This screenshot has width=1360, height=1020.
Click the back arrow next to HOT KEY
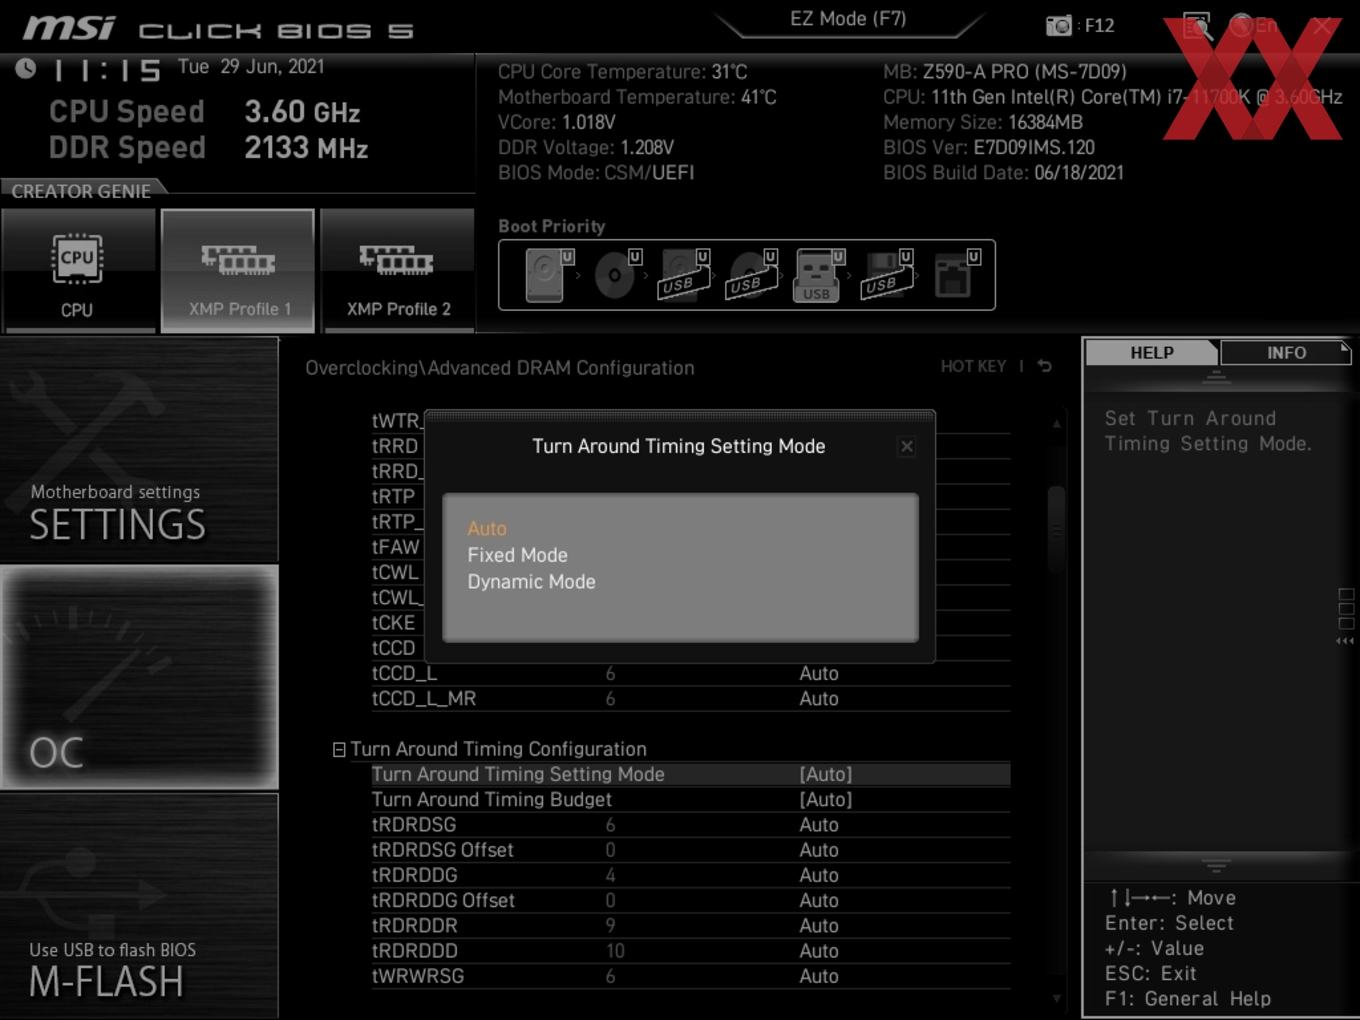(1044, 366)
